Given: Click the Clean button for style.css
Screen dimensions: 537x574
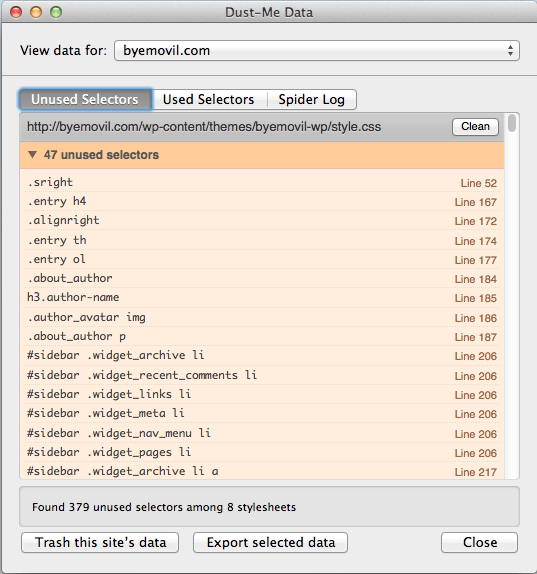Looking at the screenshot, I should pyautogui.click(x=475, y=127).
